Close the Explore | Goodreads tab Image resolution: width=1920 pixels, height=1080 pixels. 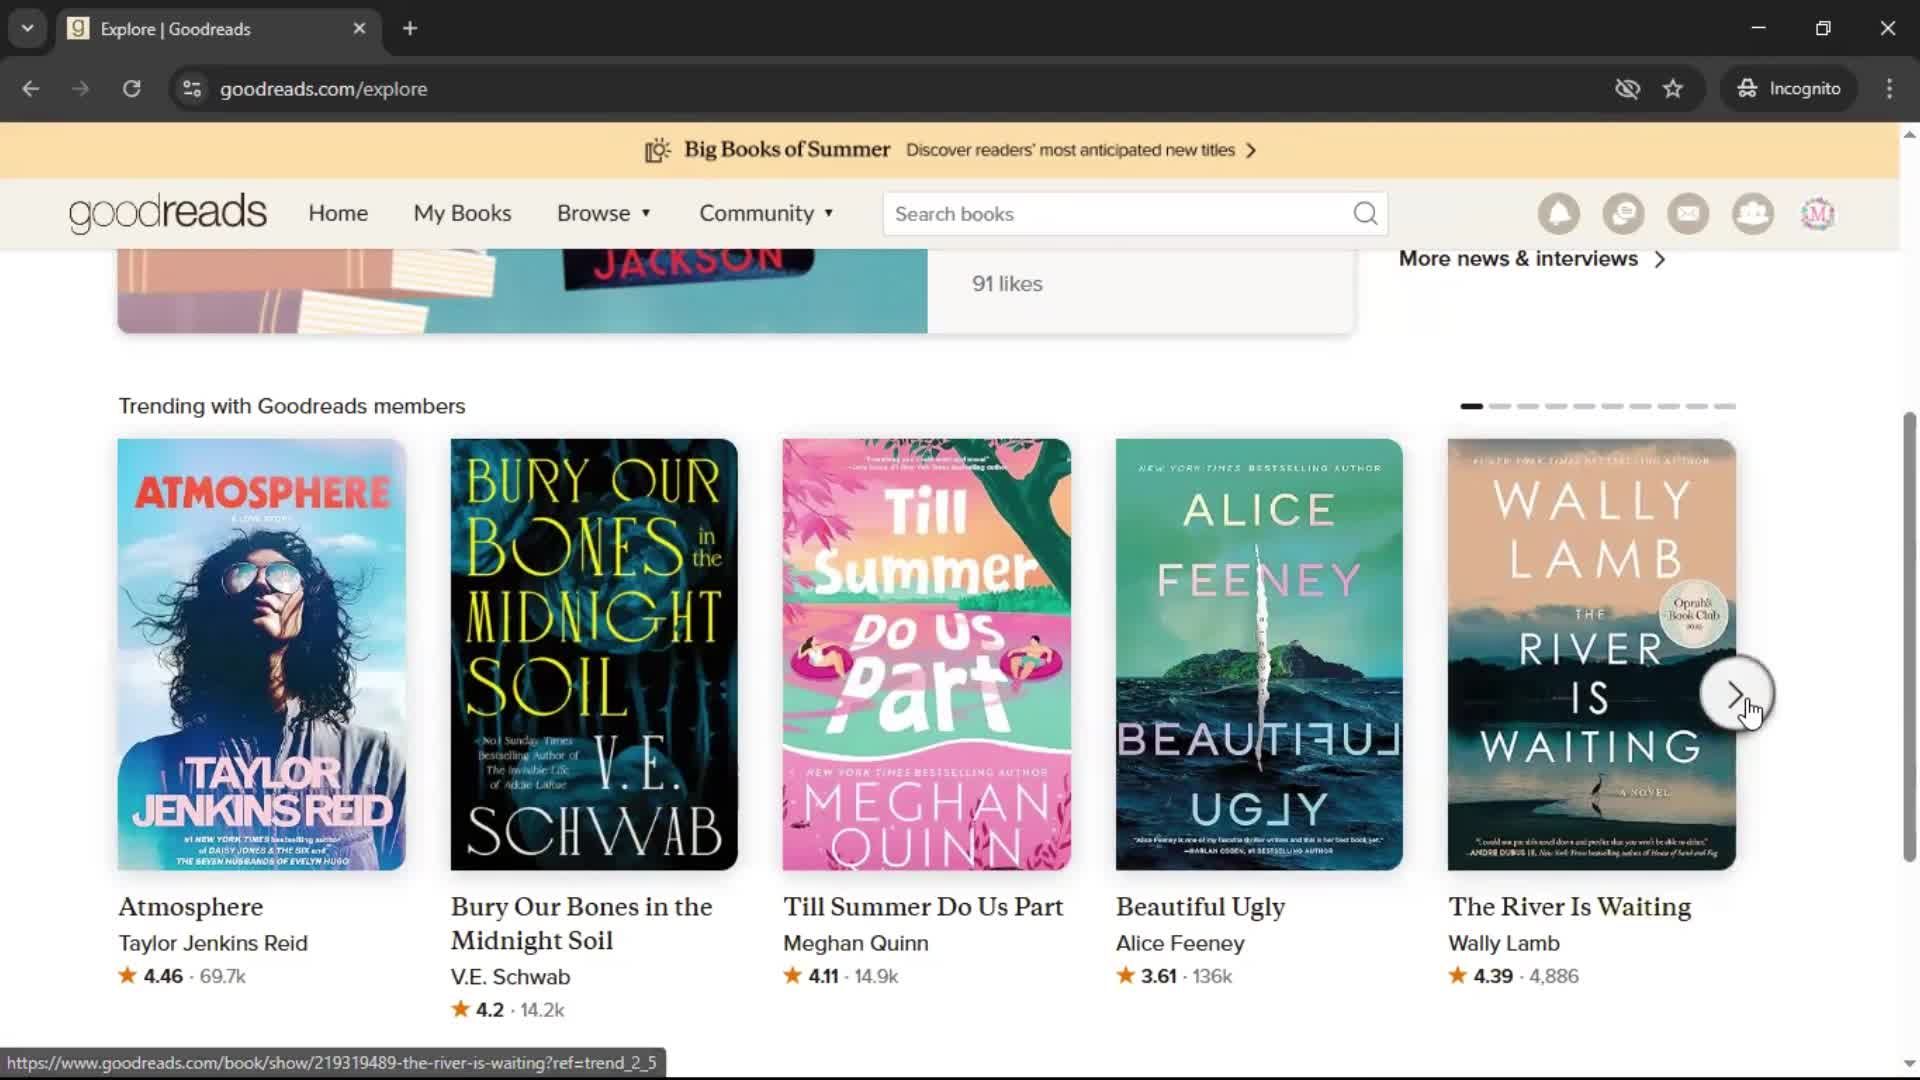tap(359, 29)
